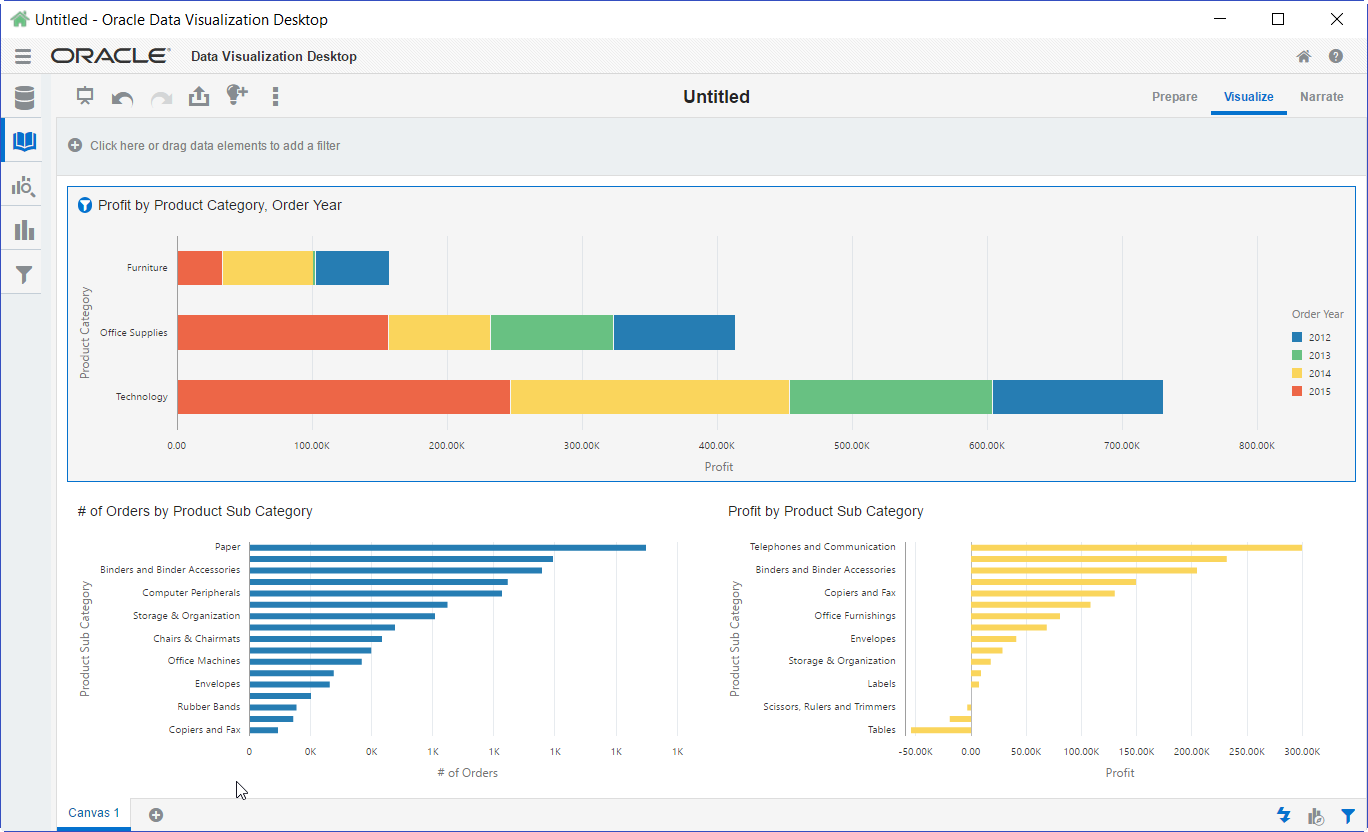Switch to the Narrate tab
The width and height of the screenshot is (1368, 832).
tap(1321, 96)
